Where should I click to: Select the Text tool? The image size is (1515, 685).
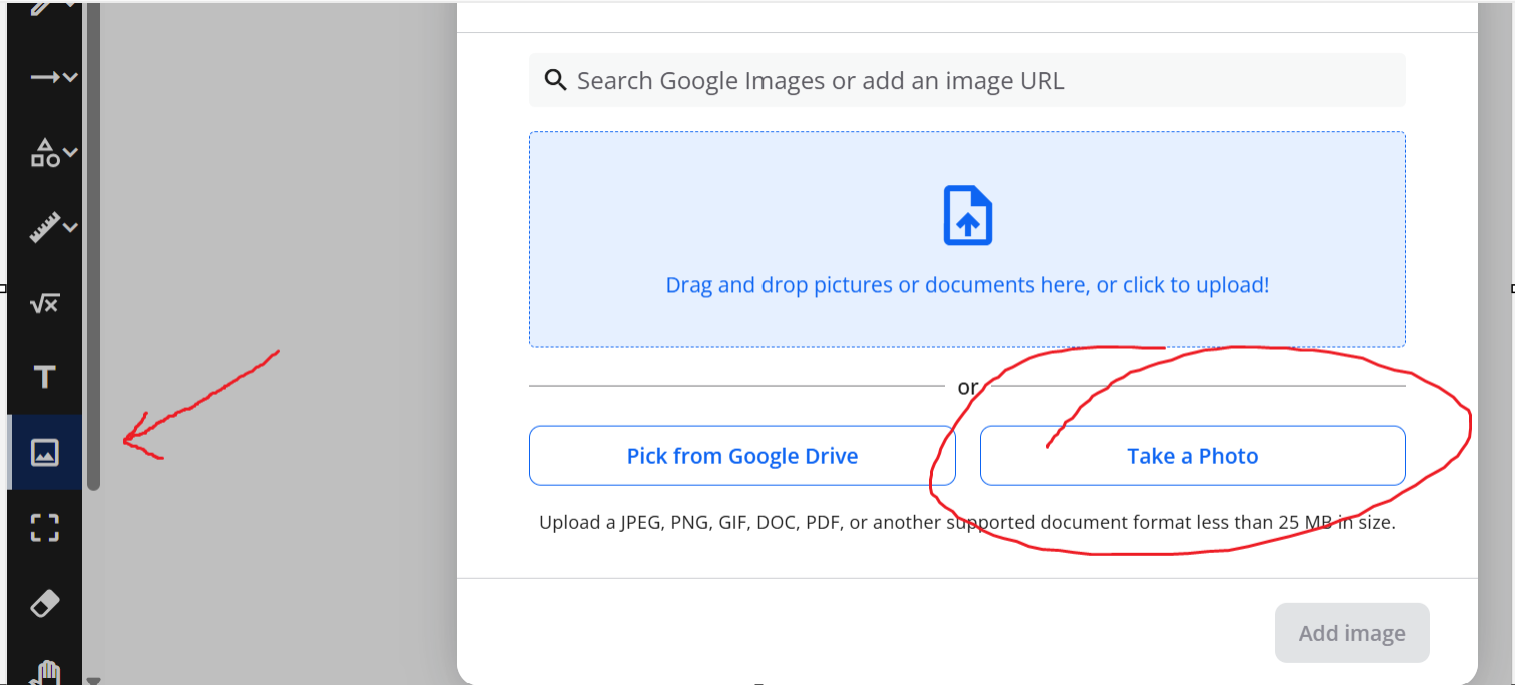pyautogui.click(x=44, y=378)
